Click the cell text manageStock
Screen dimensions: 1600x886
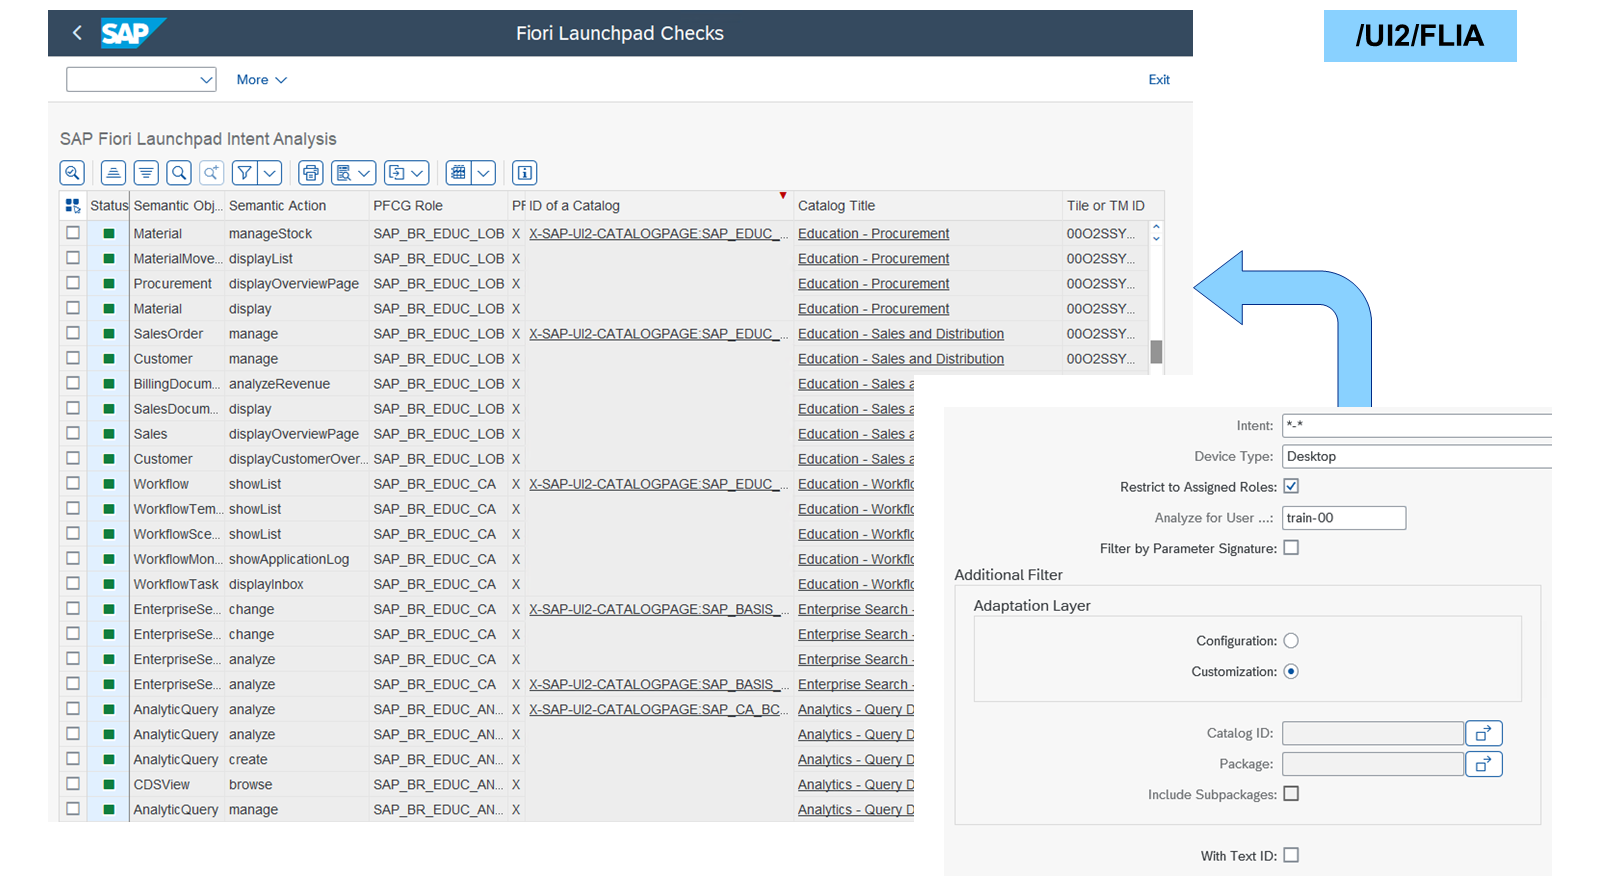tap(270, 234)
